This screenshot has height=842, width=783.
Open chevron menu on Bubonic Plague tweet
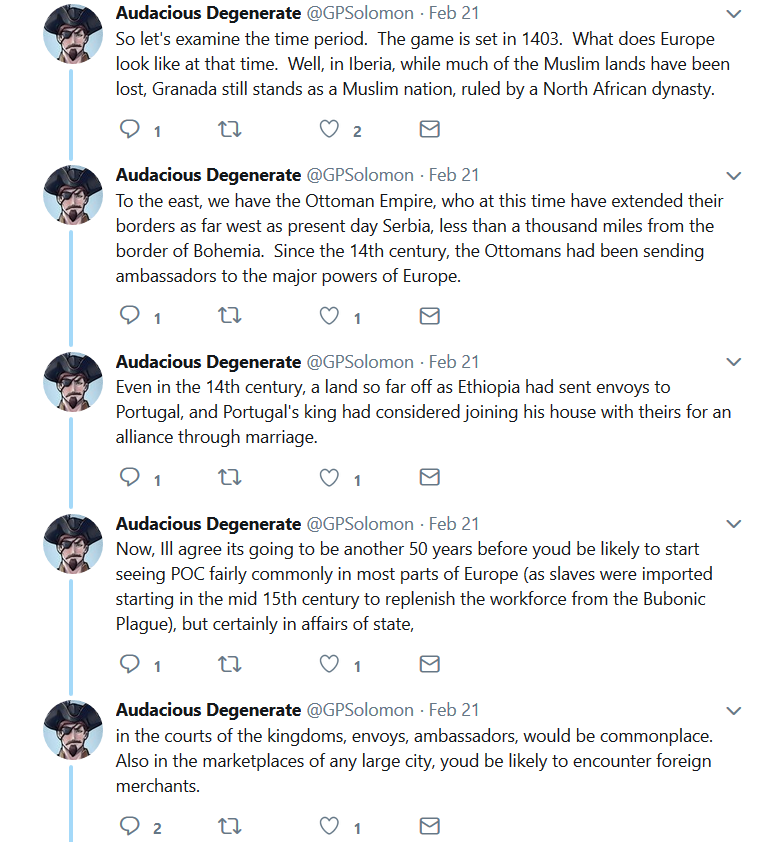coord(734,524)
